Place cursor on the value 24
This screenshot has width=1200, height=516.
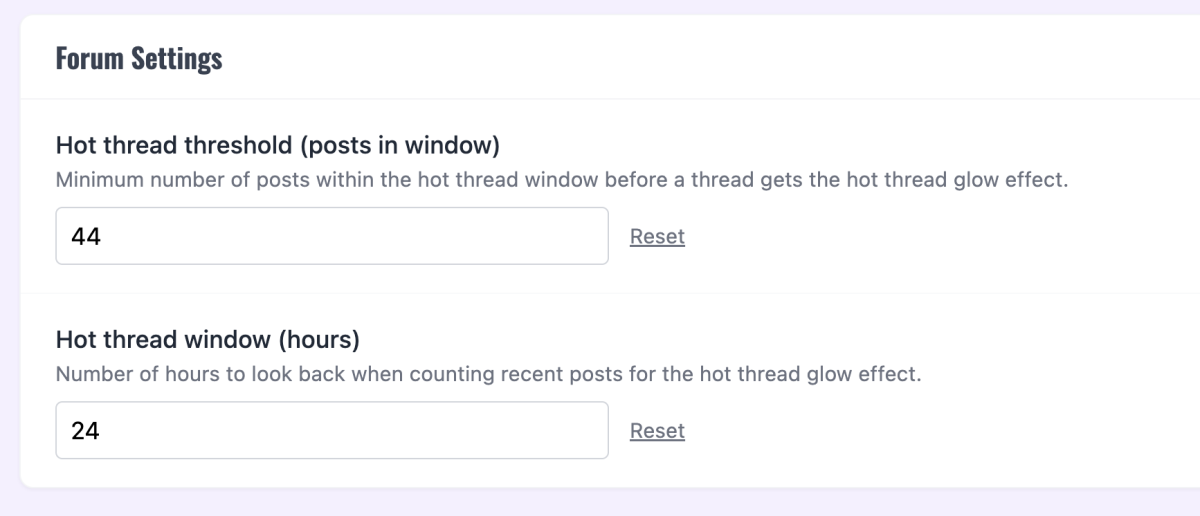pyautogui.click(x=86, y=431)
